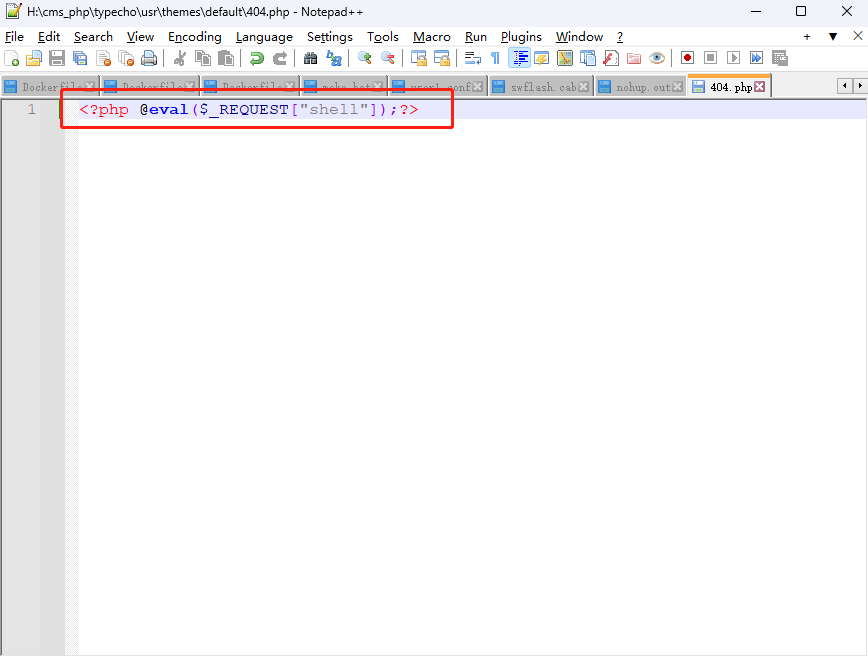Viewport: 868px width, 657px height.
Task: Click the X at the menu bar's right end
Action: pos(857,36)
